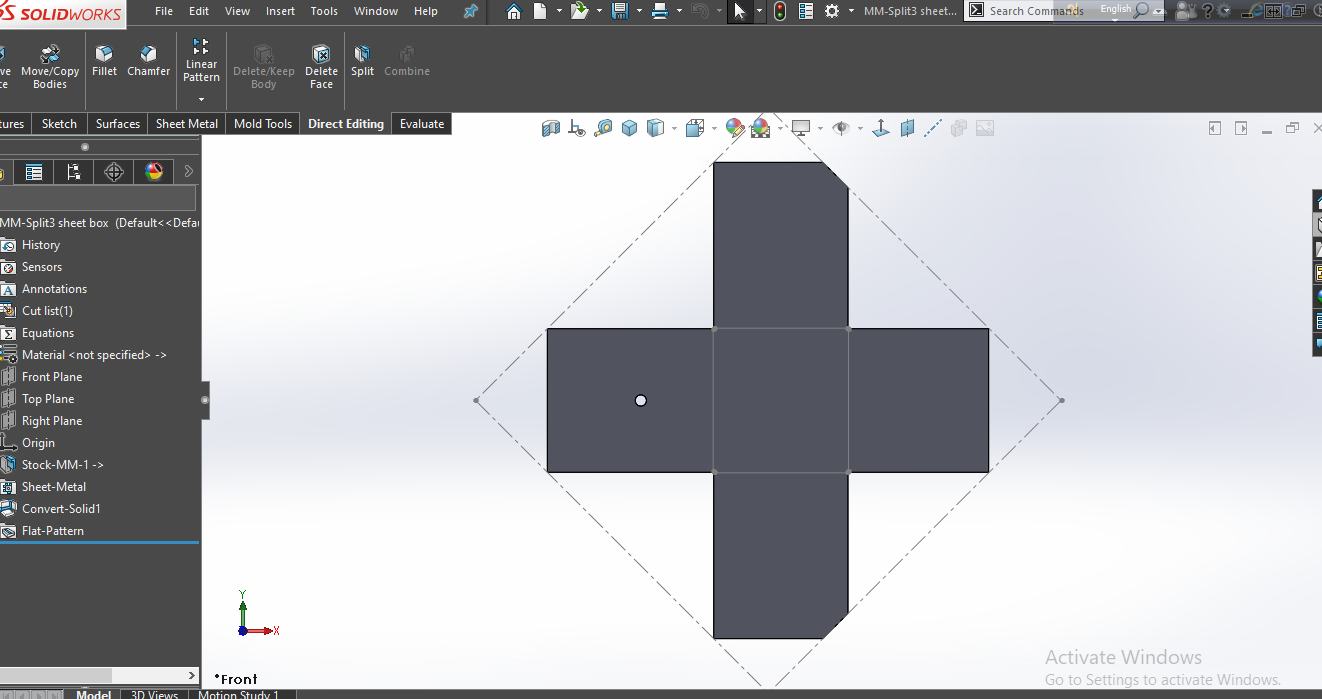Toggle Hide/Show Items eye icon
The image size is (1322, 699).
(840, 128)
